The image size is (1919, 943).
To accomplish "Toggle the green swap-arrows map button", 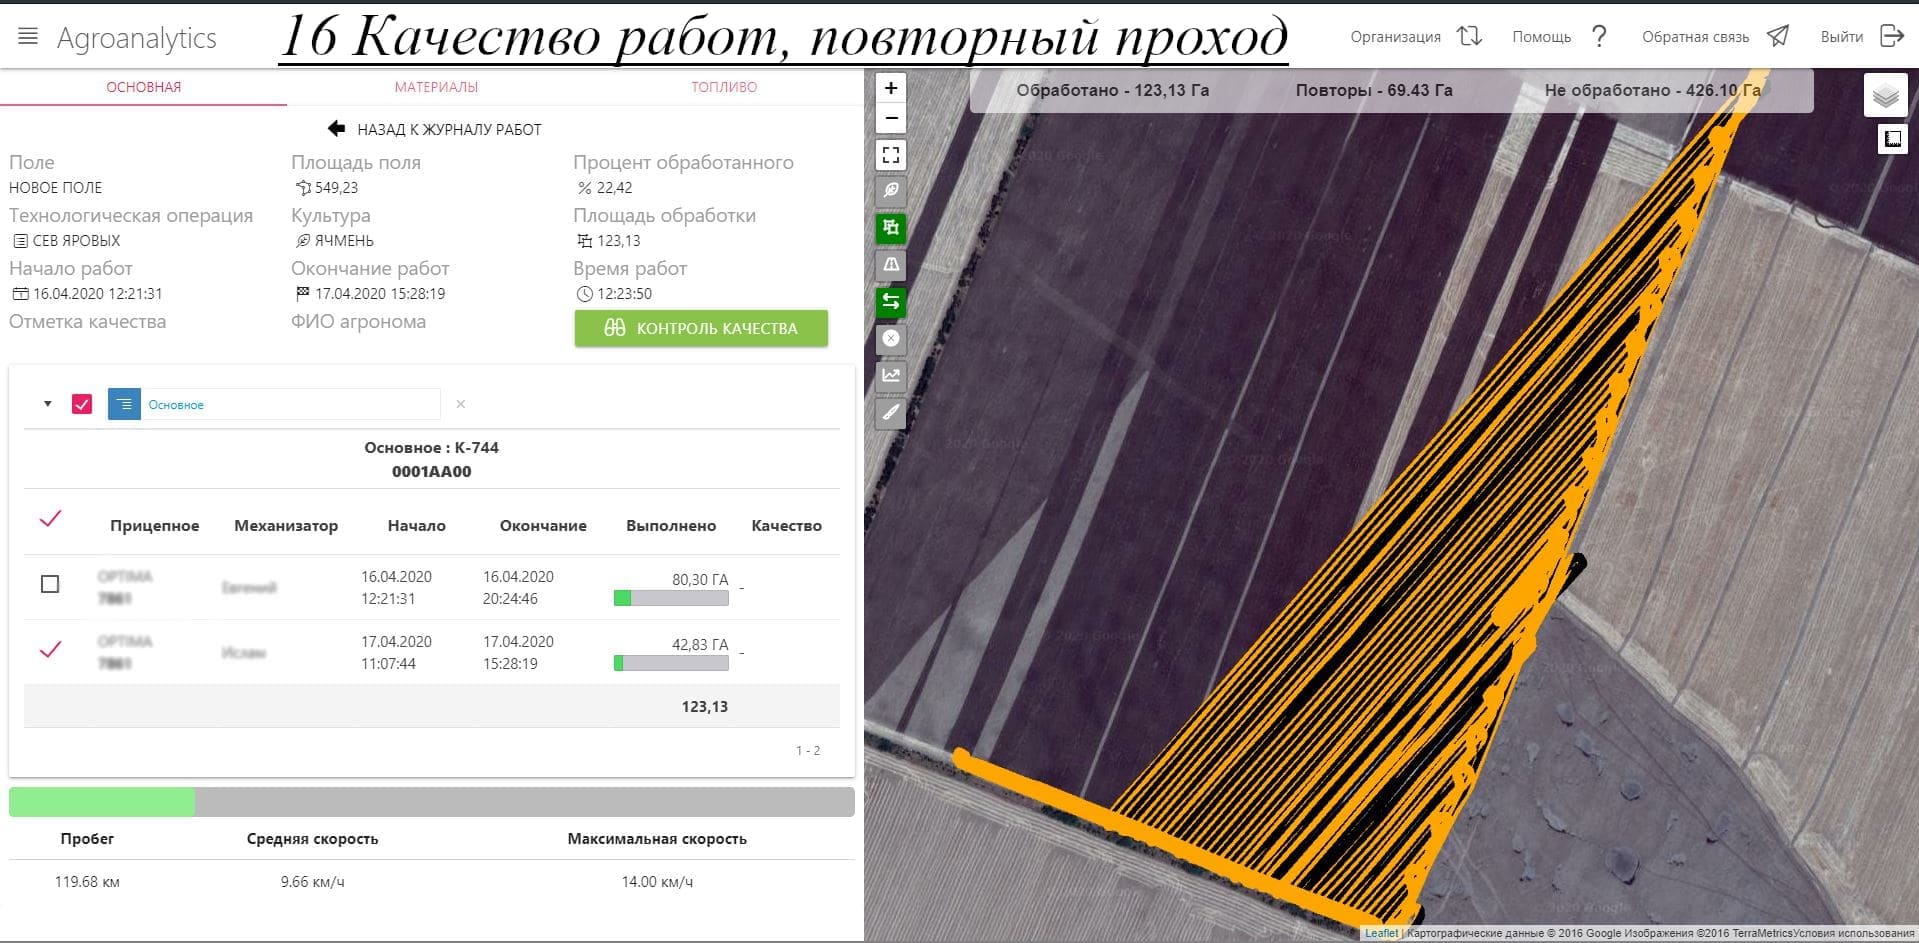I will pyautogui.click(x=890, y=301).
